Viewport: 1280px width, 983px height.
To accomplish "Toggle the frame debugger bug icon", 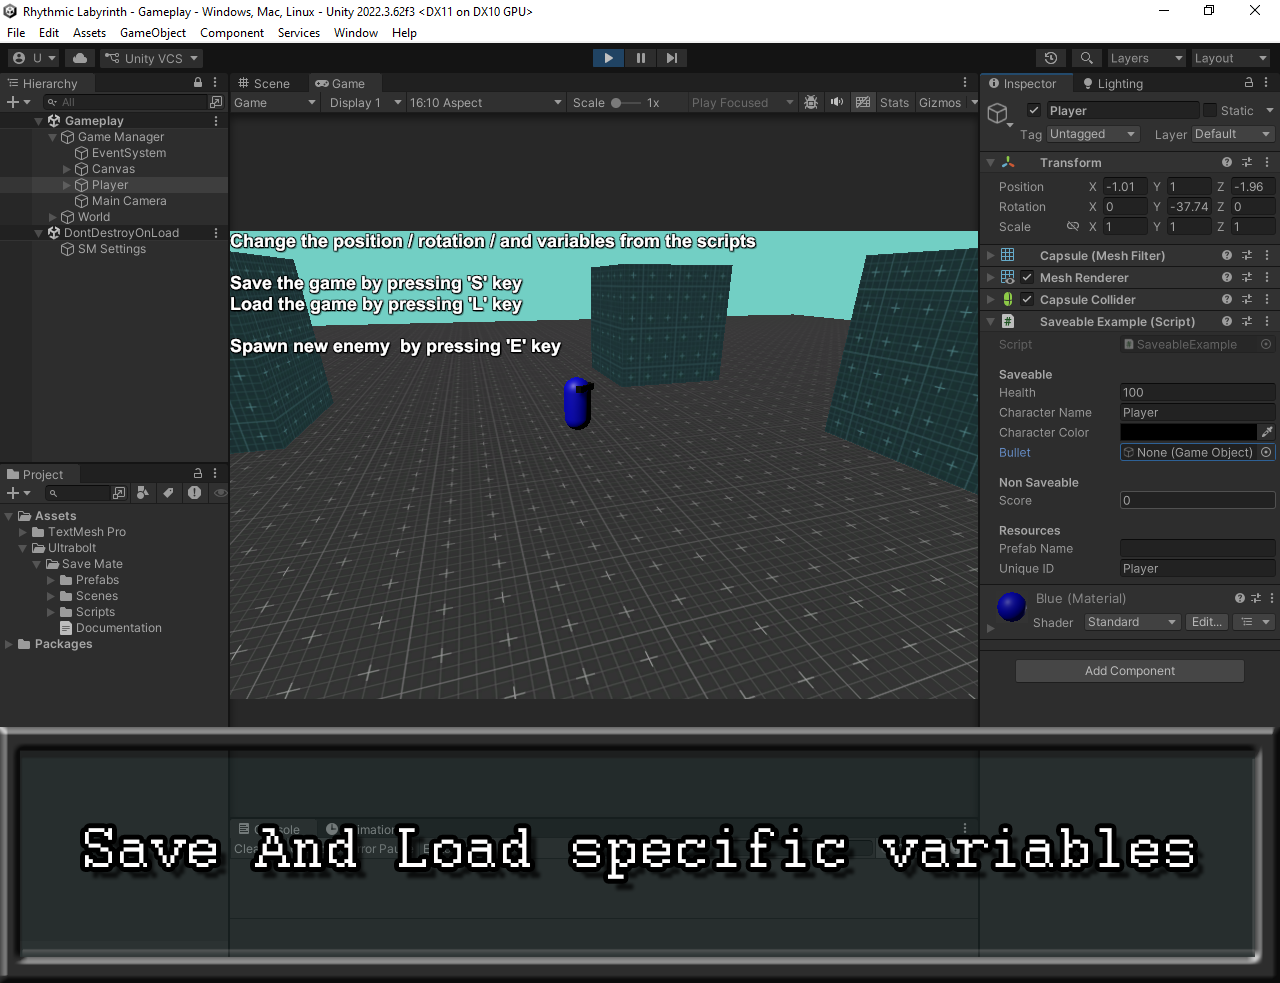I will pyautogui.click(x=811, y=102).
